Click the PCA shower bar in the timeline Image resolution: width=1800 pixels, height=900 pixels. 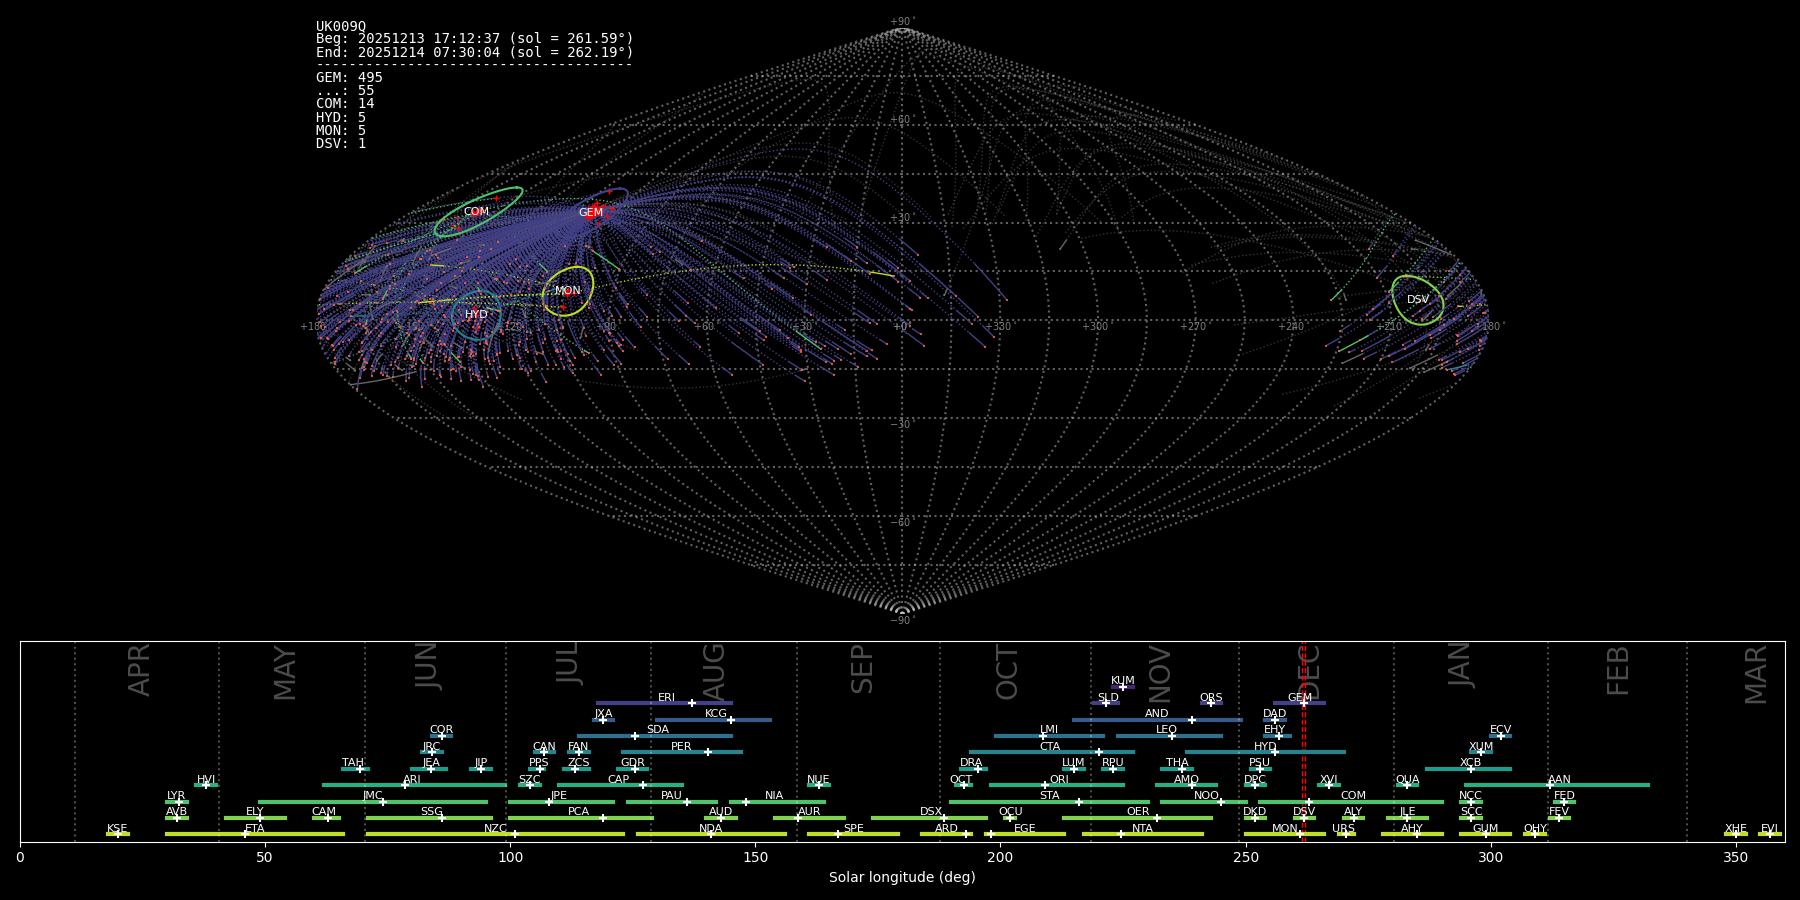coord(581,818)
